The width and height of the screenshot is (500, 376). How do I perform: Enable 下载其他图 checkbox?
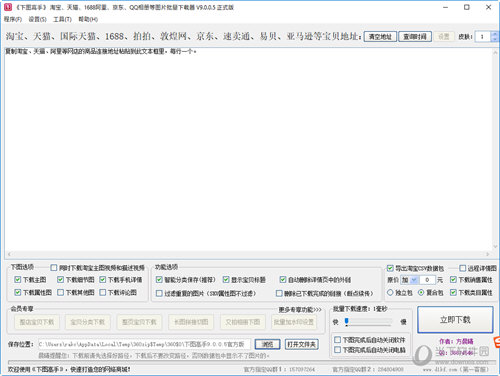point(60,292)
